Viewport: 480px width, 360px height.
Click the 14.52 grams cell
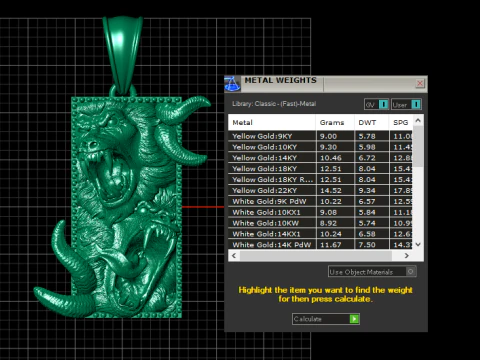[x=335, y=190]
